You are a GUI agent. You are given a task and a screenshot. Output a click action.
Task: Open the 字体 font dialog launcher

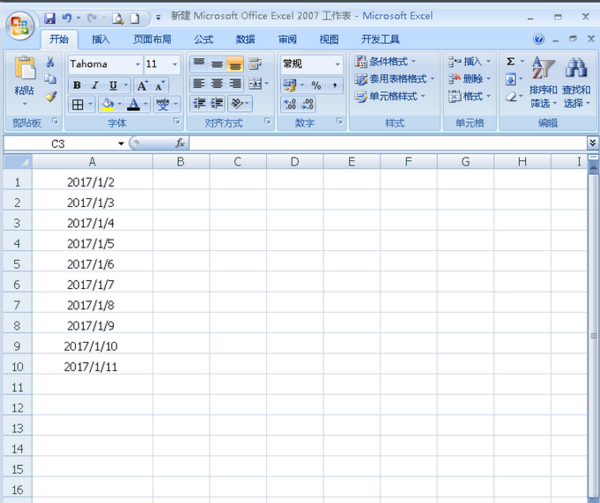tap(176, 121)
